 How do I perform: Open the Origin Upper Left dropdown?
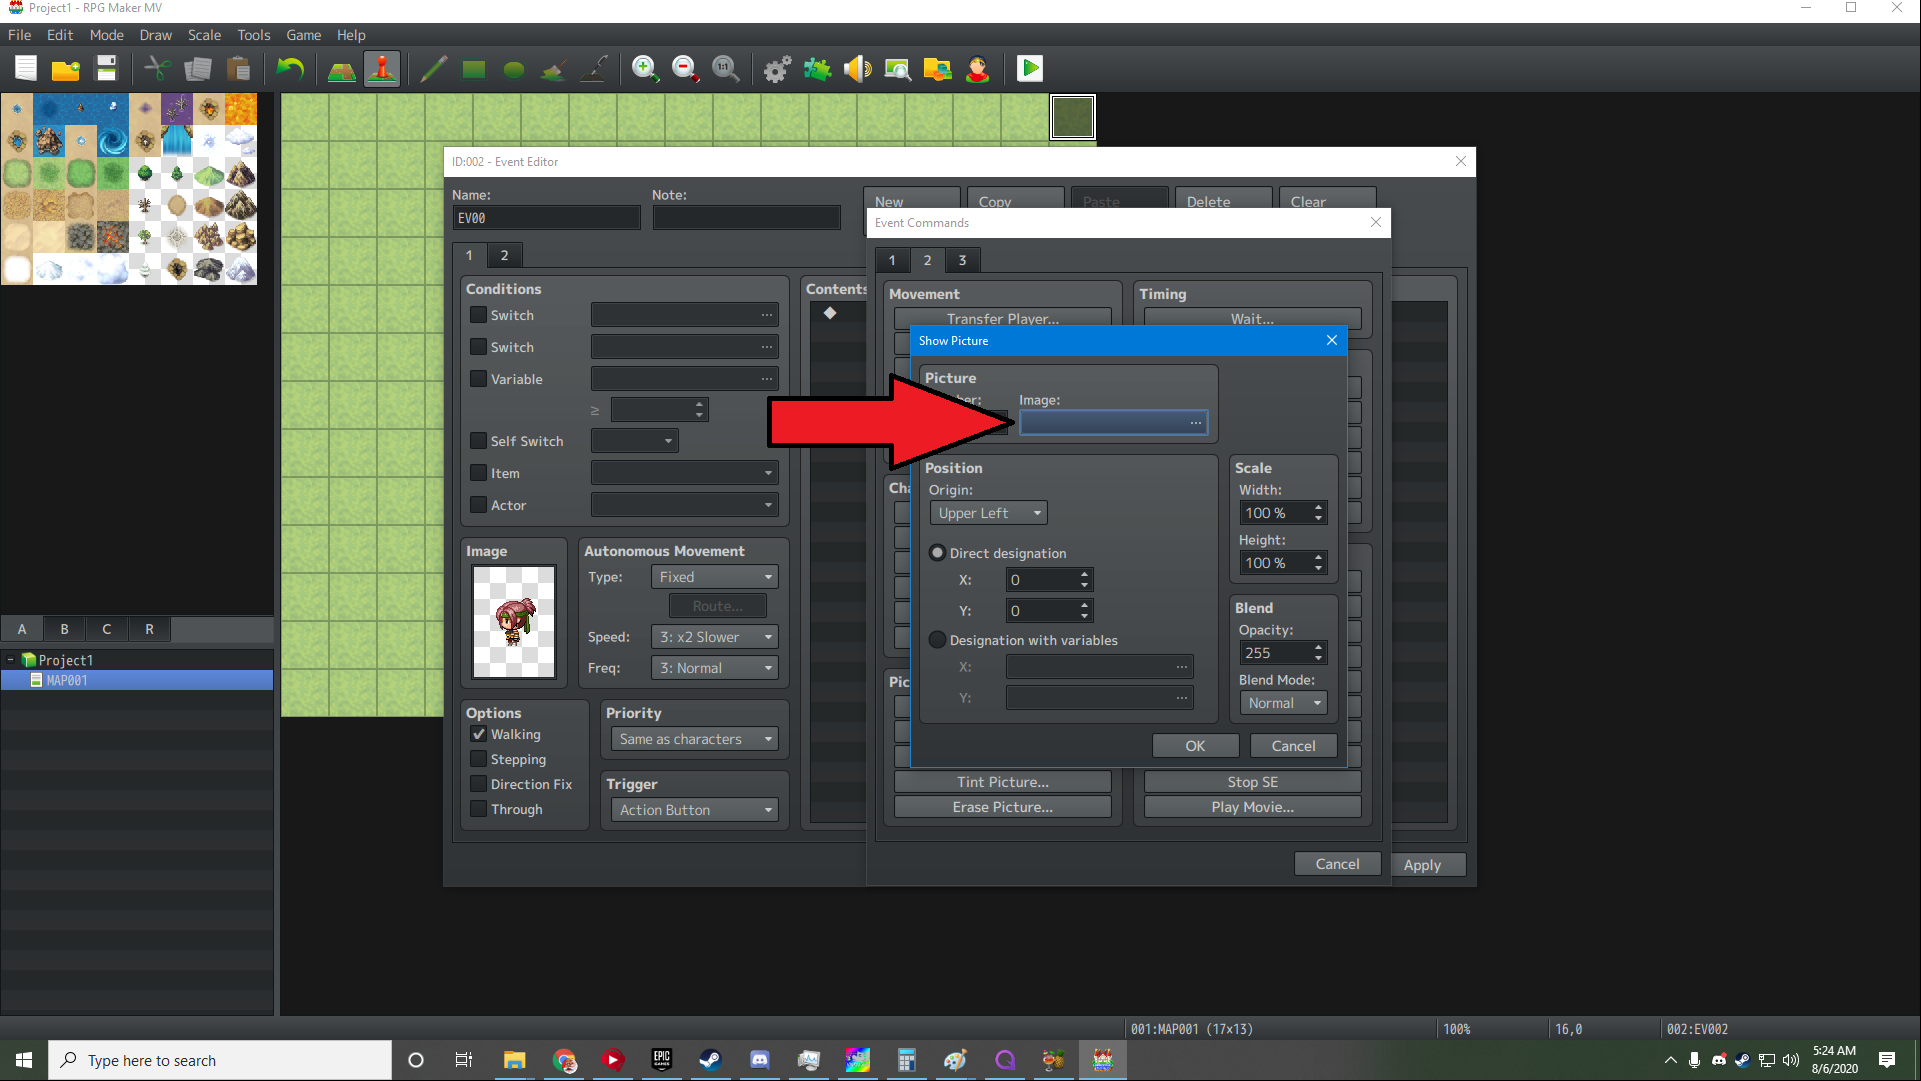click(988, 513)
